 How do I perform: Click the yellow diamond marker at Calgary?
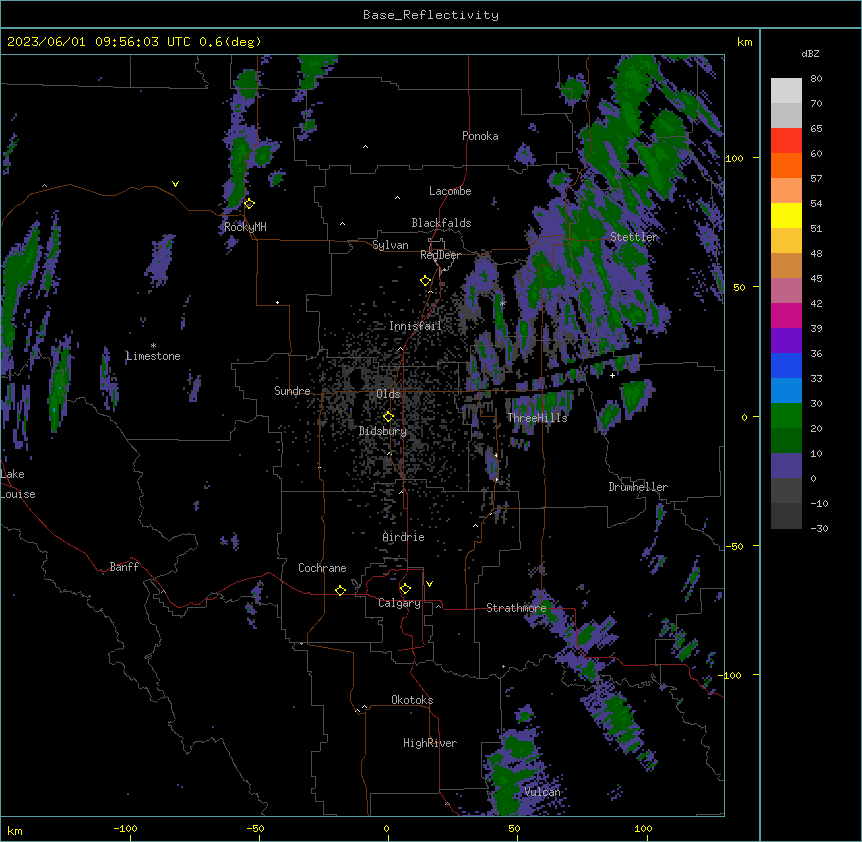[405, 589]
